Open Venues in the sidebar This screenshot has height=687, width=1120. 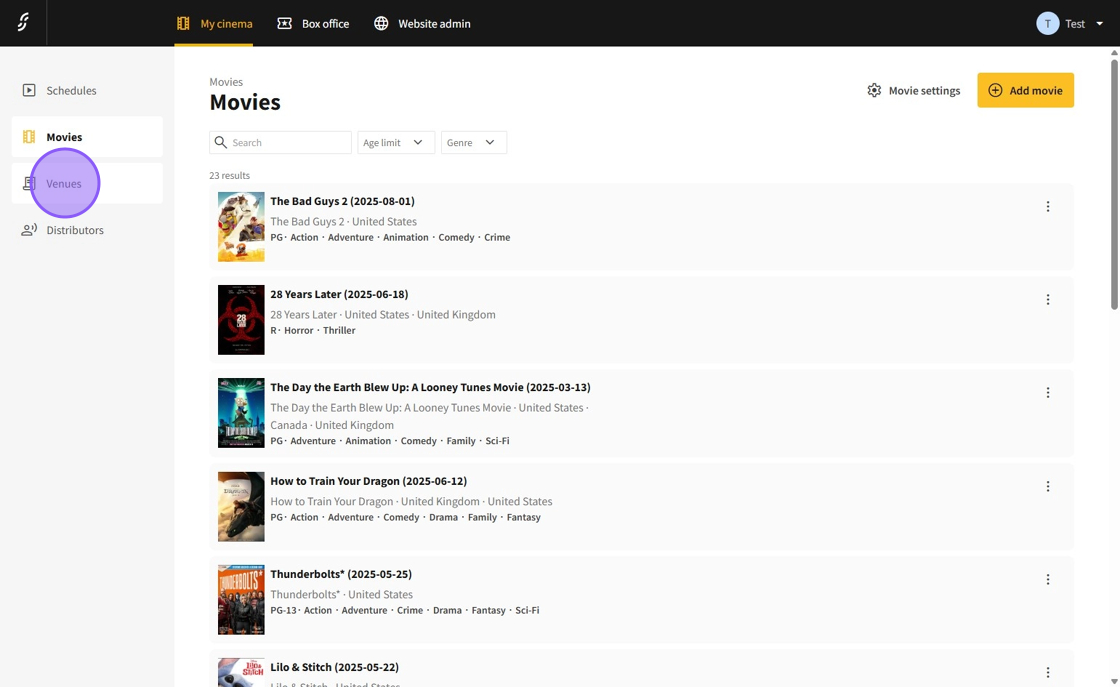coord(64,184)
